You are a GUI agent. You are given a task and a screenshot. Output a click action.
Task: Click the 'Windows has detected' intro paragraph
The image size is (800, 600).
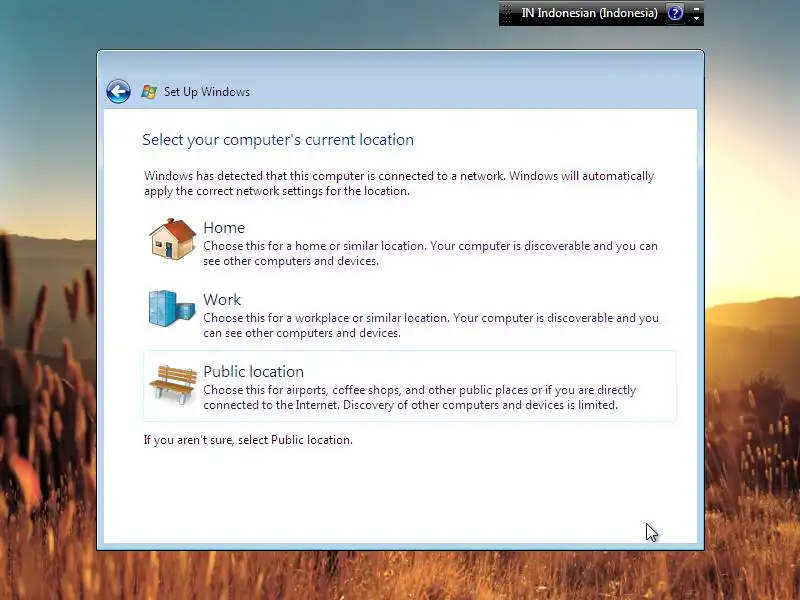click(399, 183)
